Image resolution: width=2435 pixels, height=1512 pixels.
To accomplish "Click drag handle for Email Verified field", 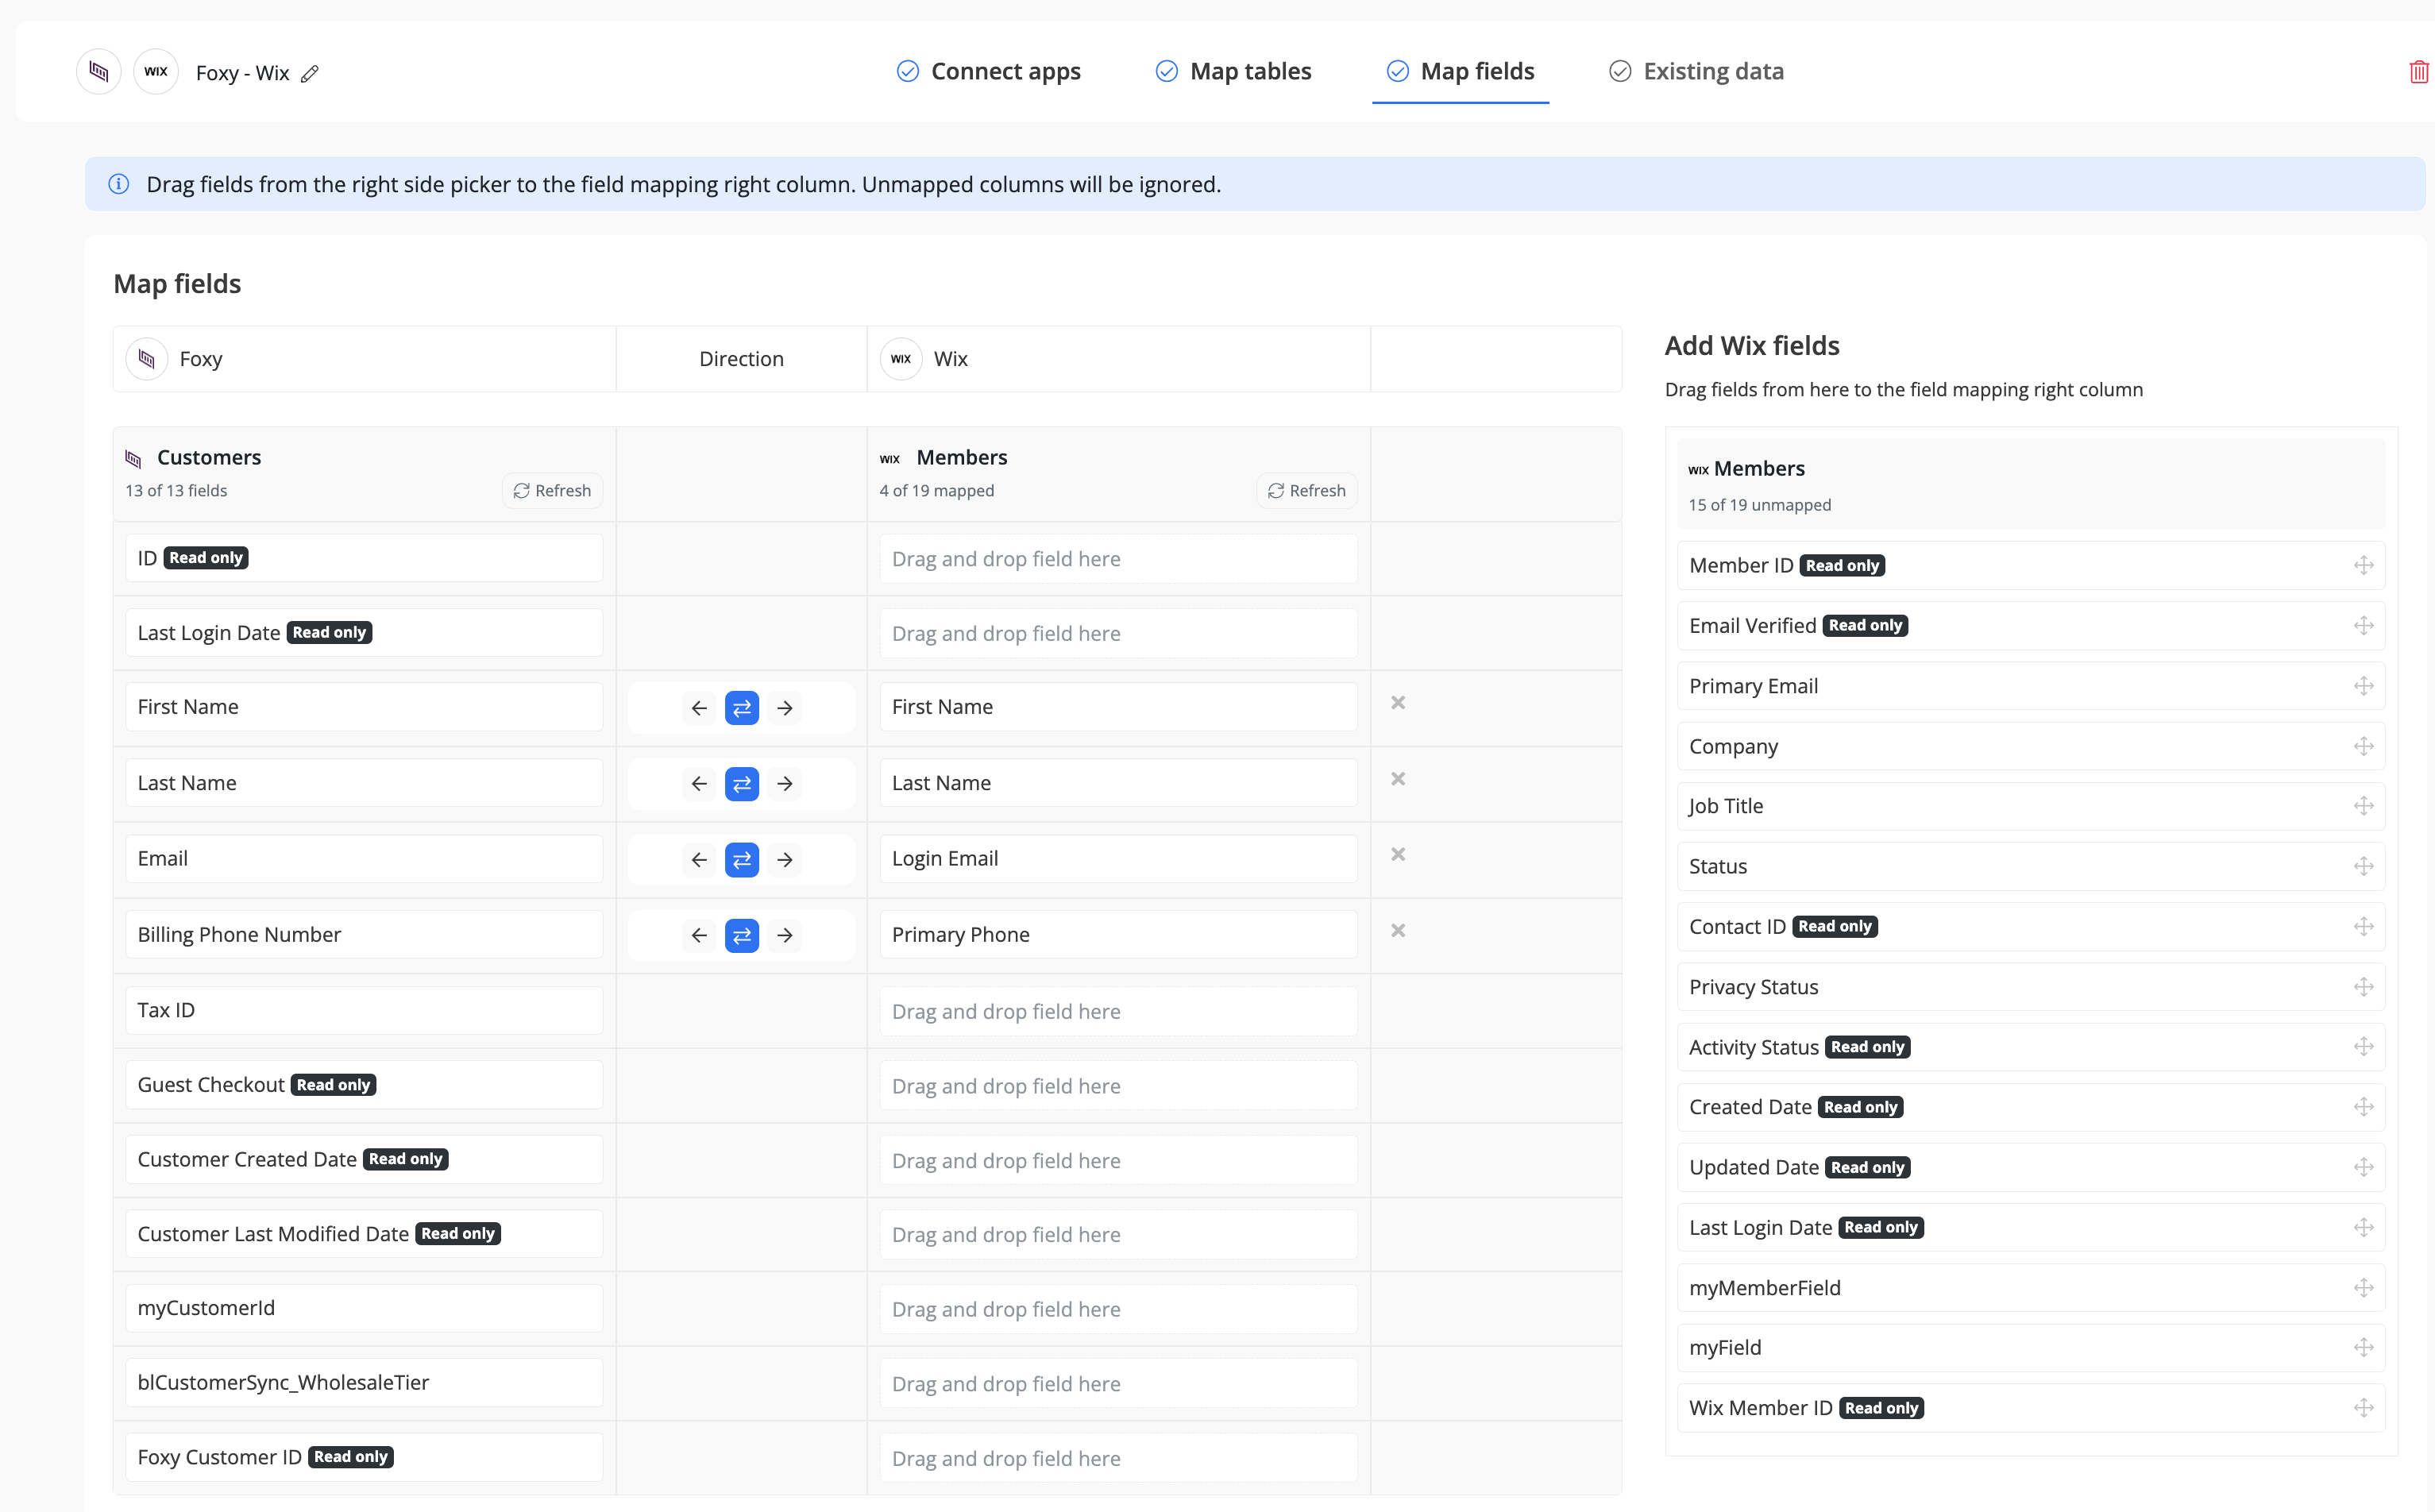I will pos(2363,626).
